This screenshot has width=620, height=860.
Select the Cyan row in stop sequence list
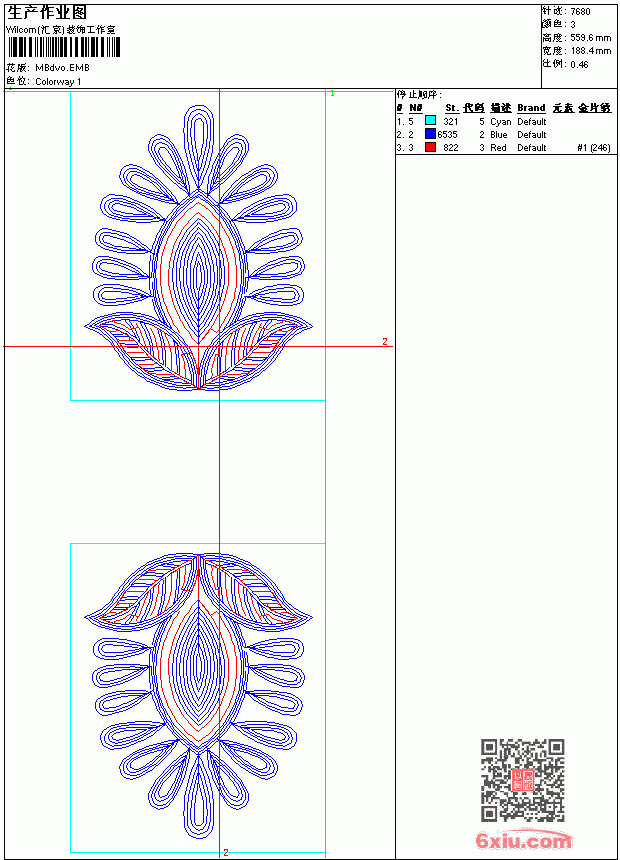coord(504,121)
